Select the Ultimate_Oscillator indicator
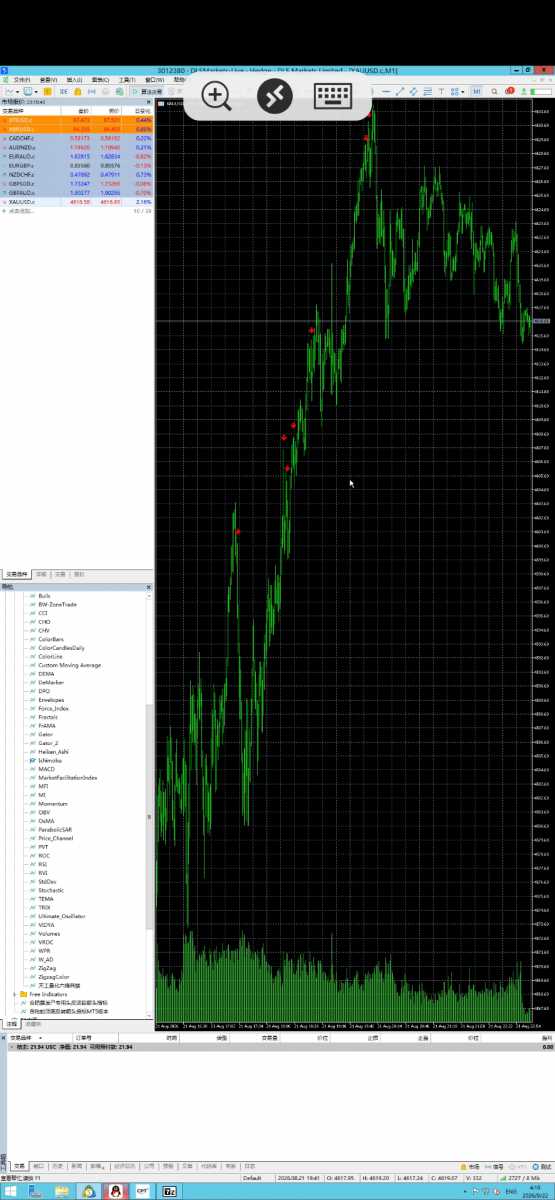This screenshot has width=555, height=1200. click(61, 916)
